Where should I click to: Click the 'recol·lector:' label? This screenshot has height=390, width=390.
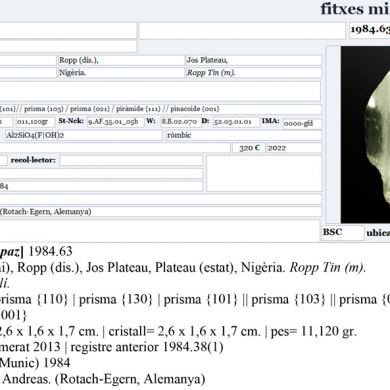(x=33, y=160)
